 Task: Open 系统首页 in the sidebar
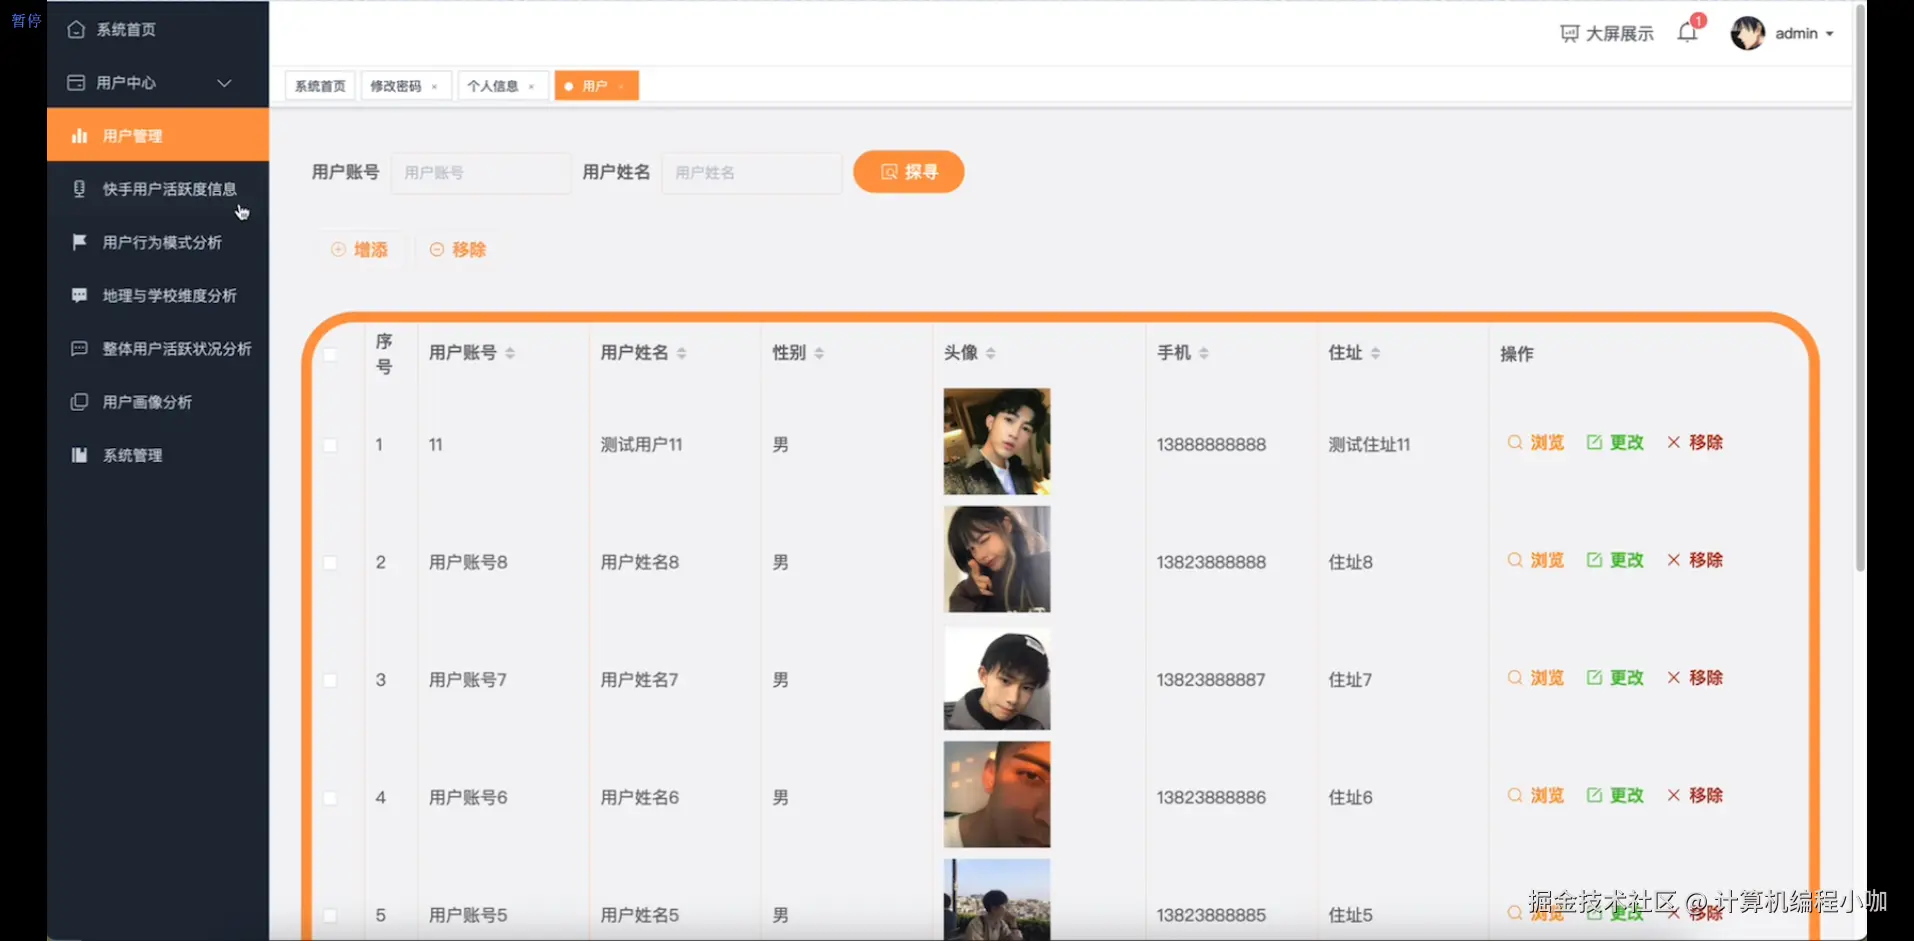pos(157,30)
